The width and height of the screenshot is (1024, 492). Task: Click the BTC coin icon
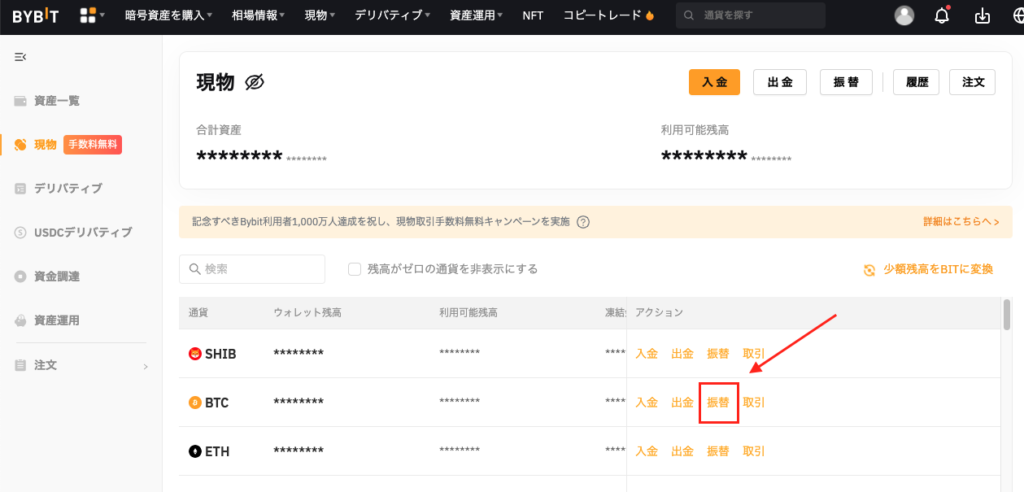click(x=195, y=402)
